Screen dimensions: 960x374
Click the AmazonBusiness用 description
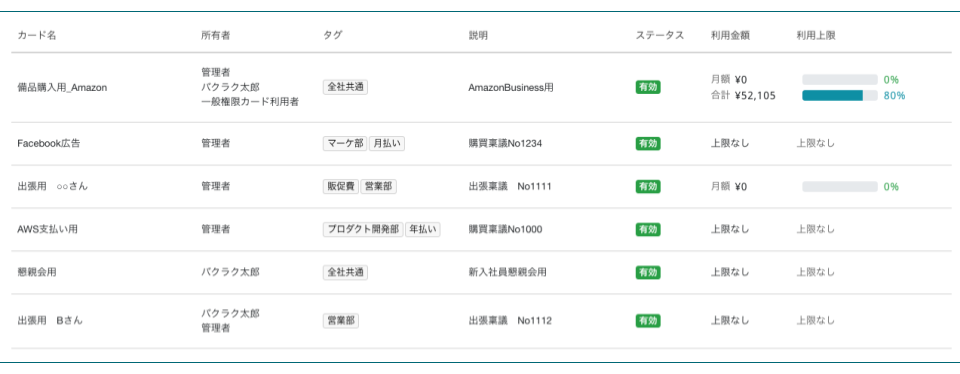(511, 88)
